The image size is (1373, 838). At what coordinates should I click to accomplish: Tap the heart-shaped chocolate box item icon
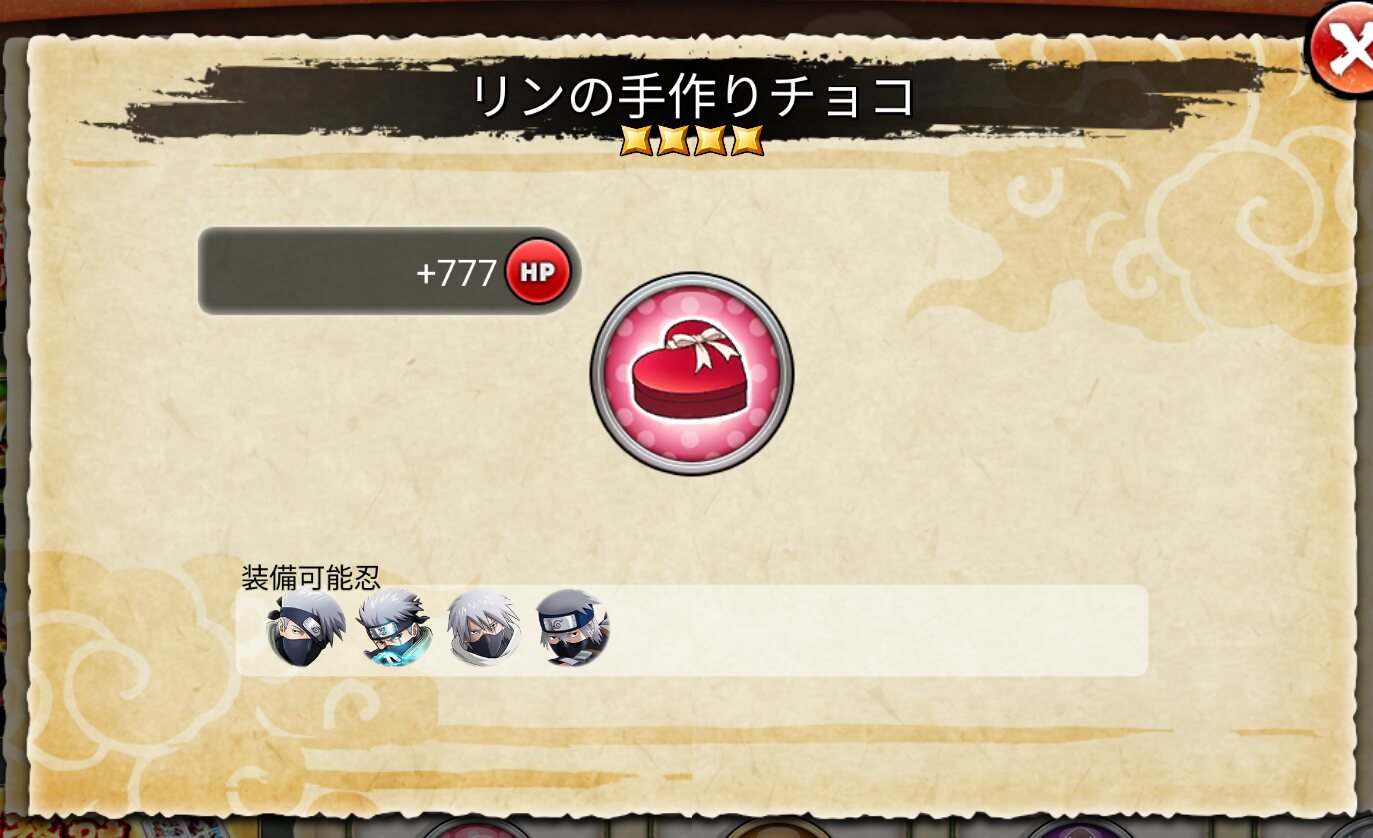click(x=691, y=373)
